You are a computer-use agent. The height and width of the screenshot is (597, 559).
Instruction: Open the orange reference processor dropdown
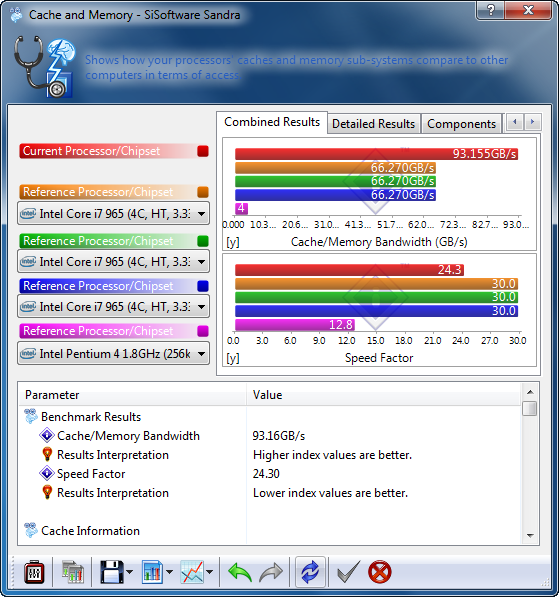[x=113, y=214]
